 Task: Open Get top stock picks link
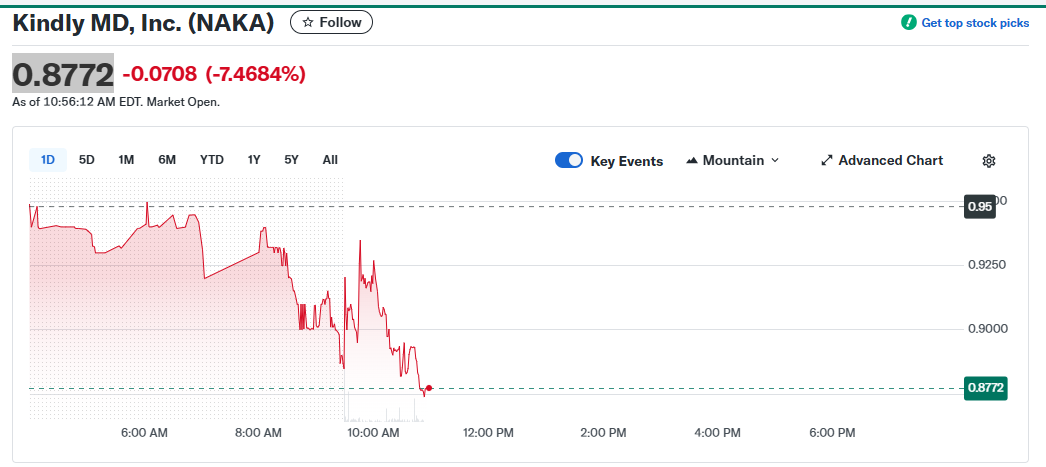coord(975,23)
